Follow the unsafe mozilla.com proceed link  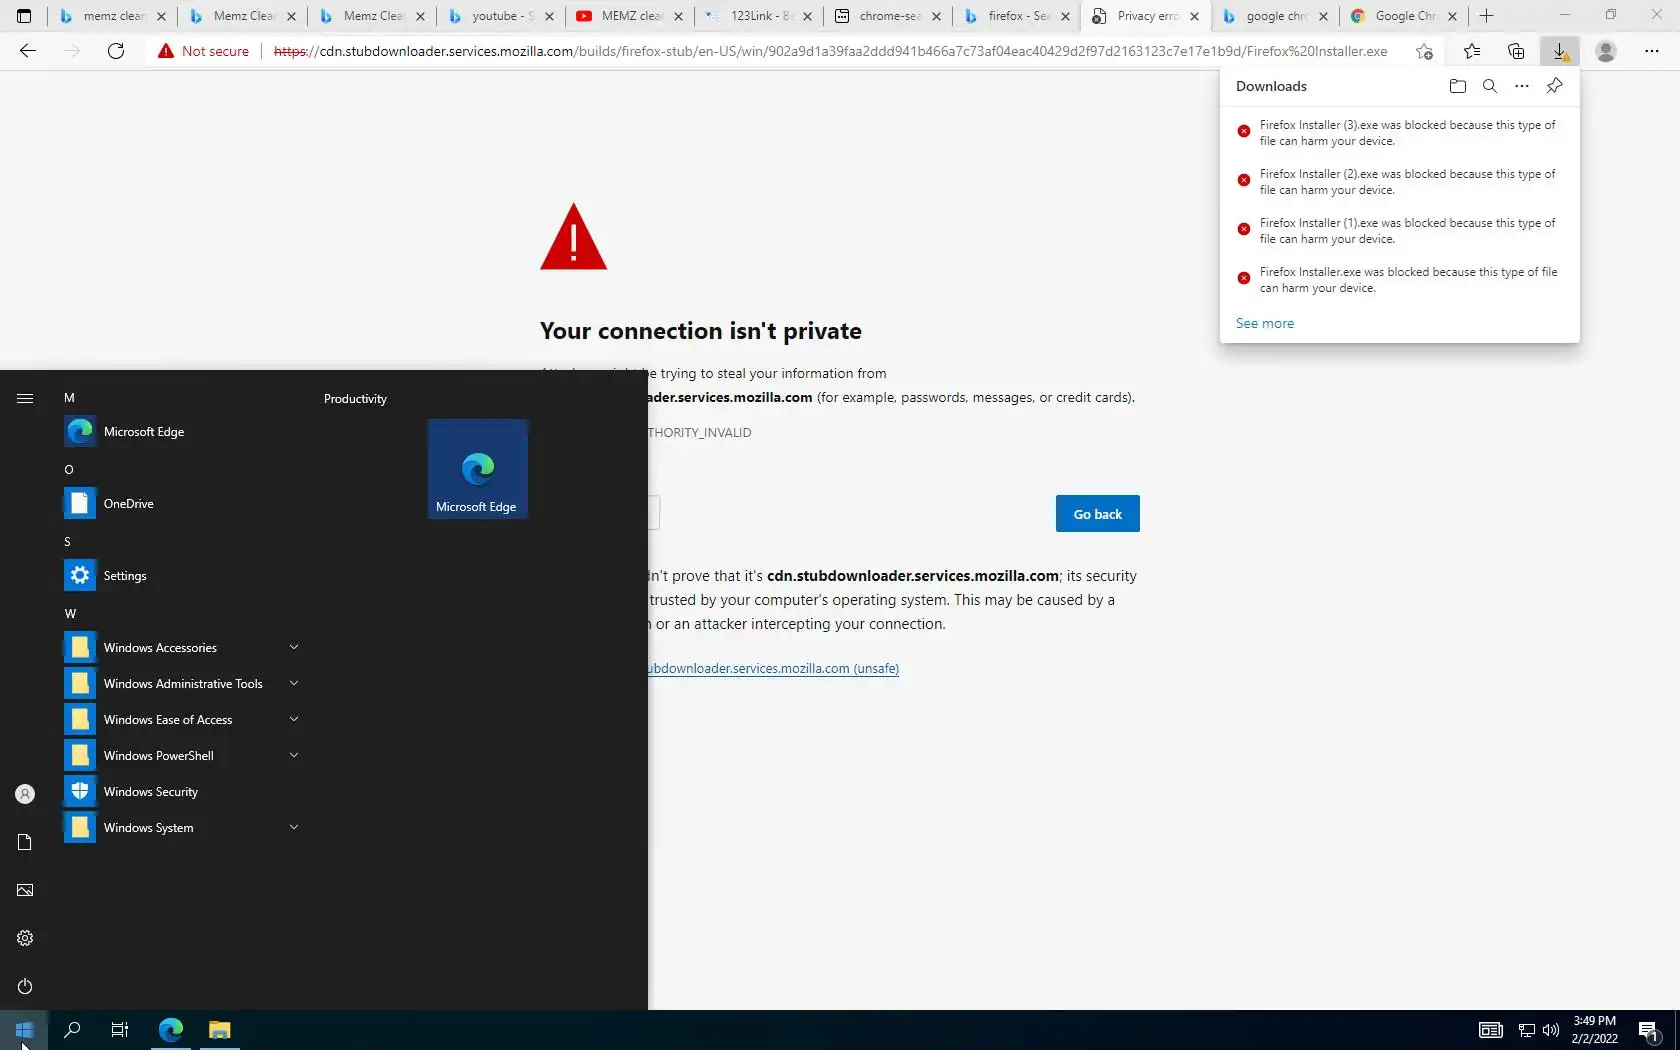click(773, 668)
